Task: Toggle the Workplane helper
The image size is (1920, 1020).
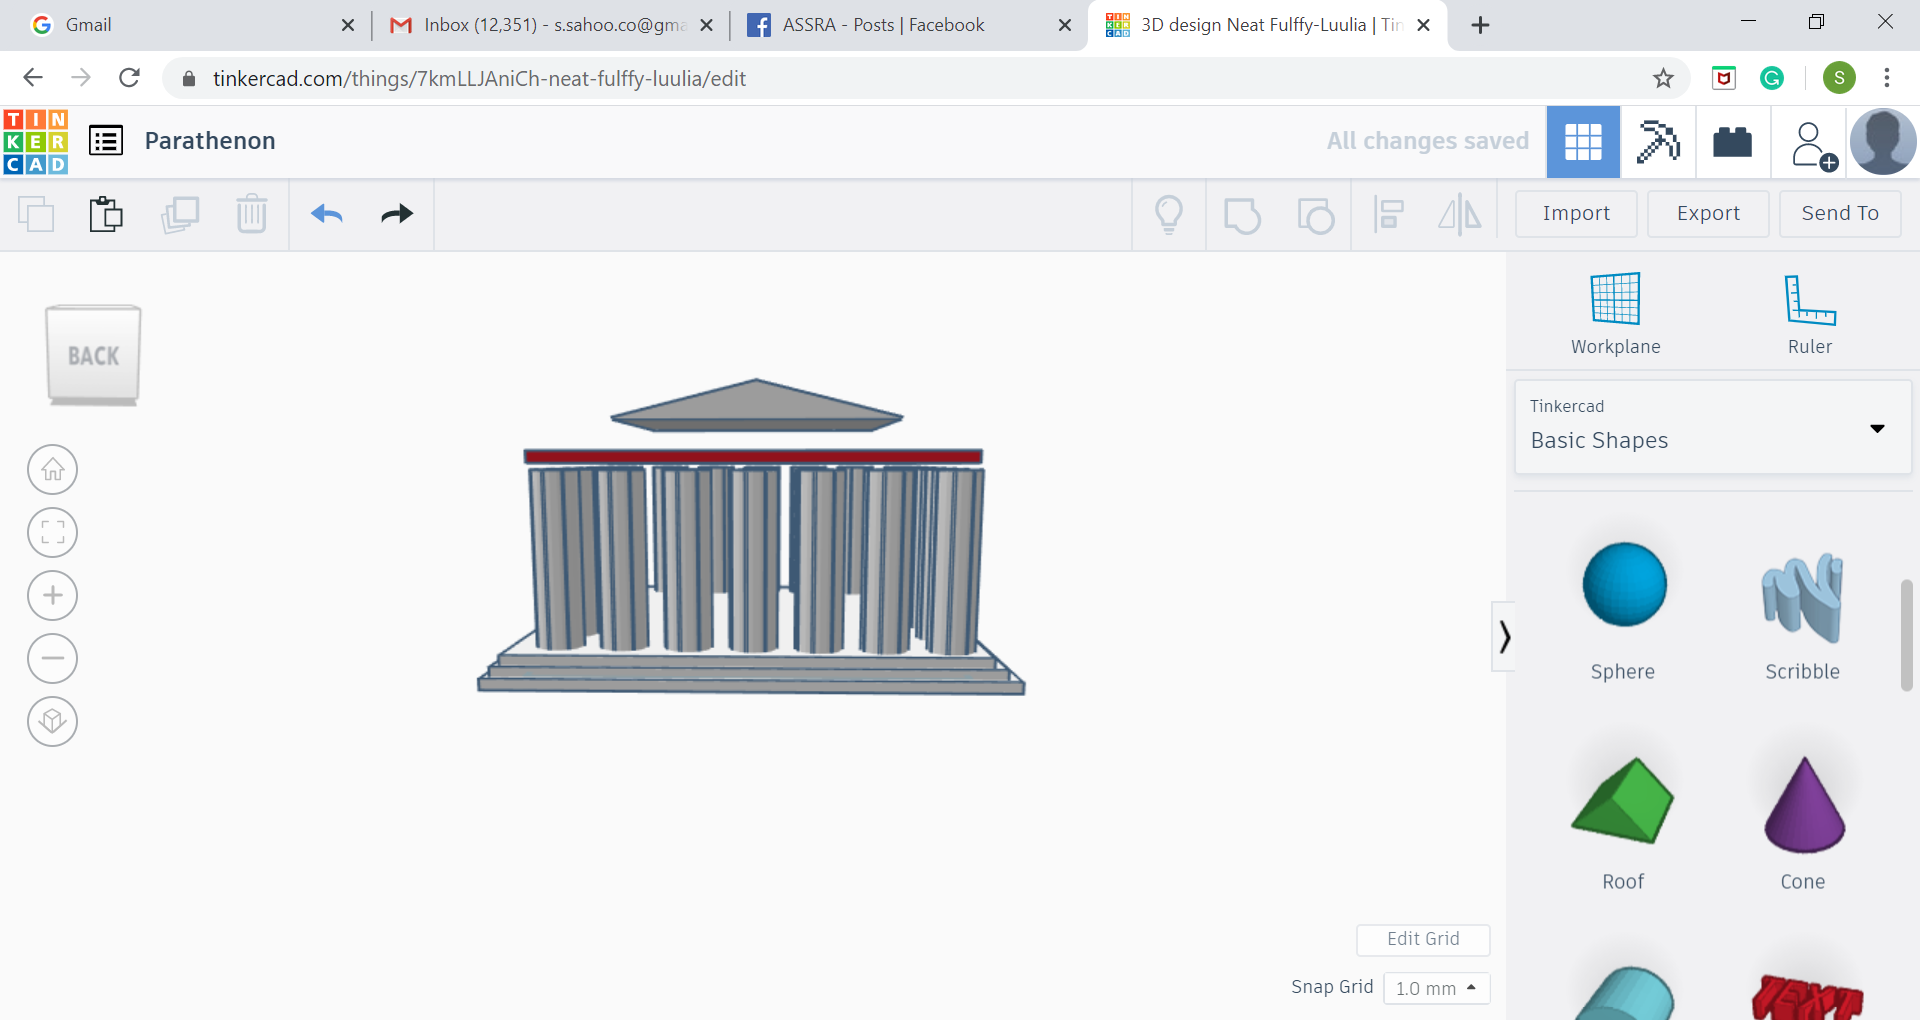Action: tap(1614, 310)
